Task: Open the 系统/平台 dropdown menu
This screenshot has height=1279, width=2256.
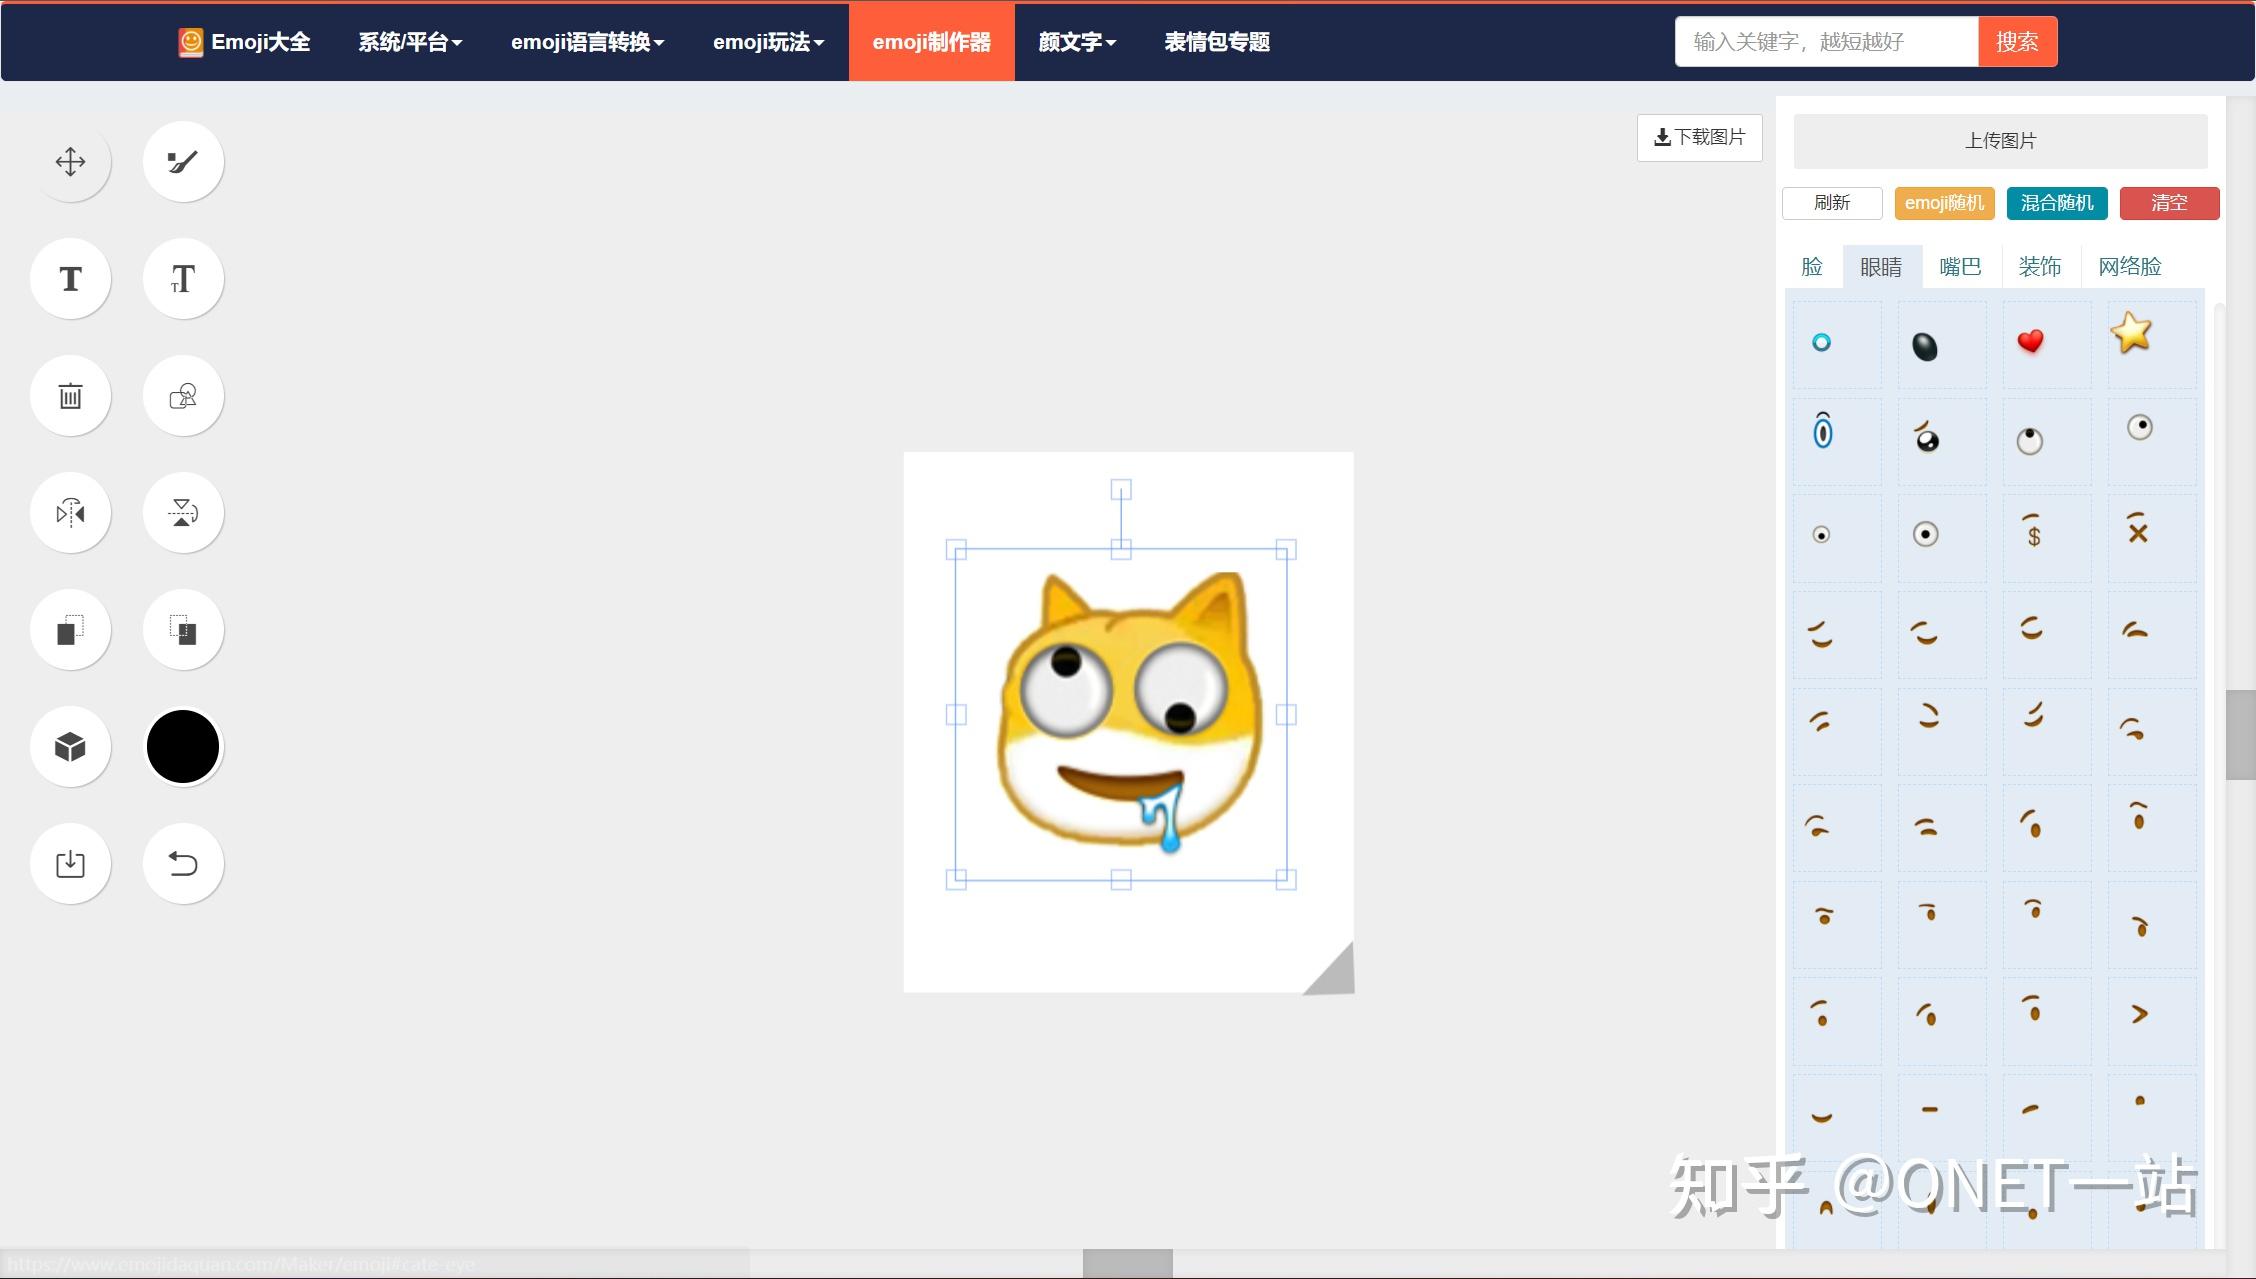Action: pyautogui.click(x=409, y=41)
